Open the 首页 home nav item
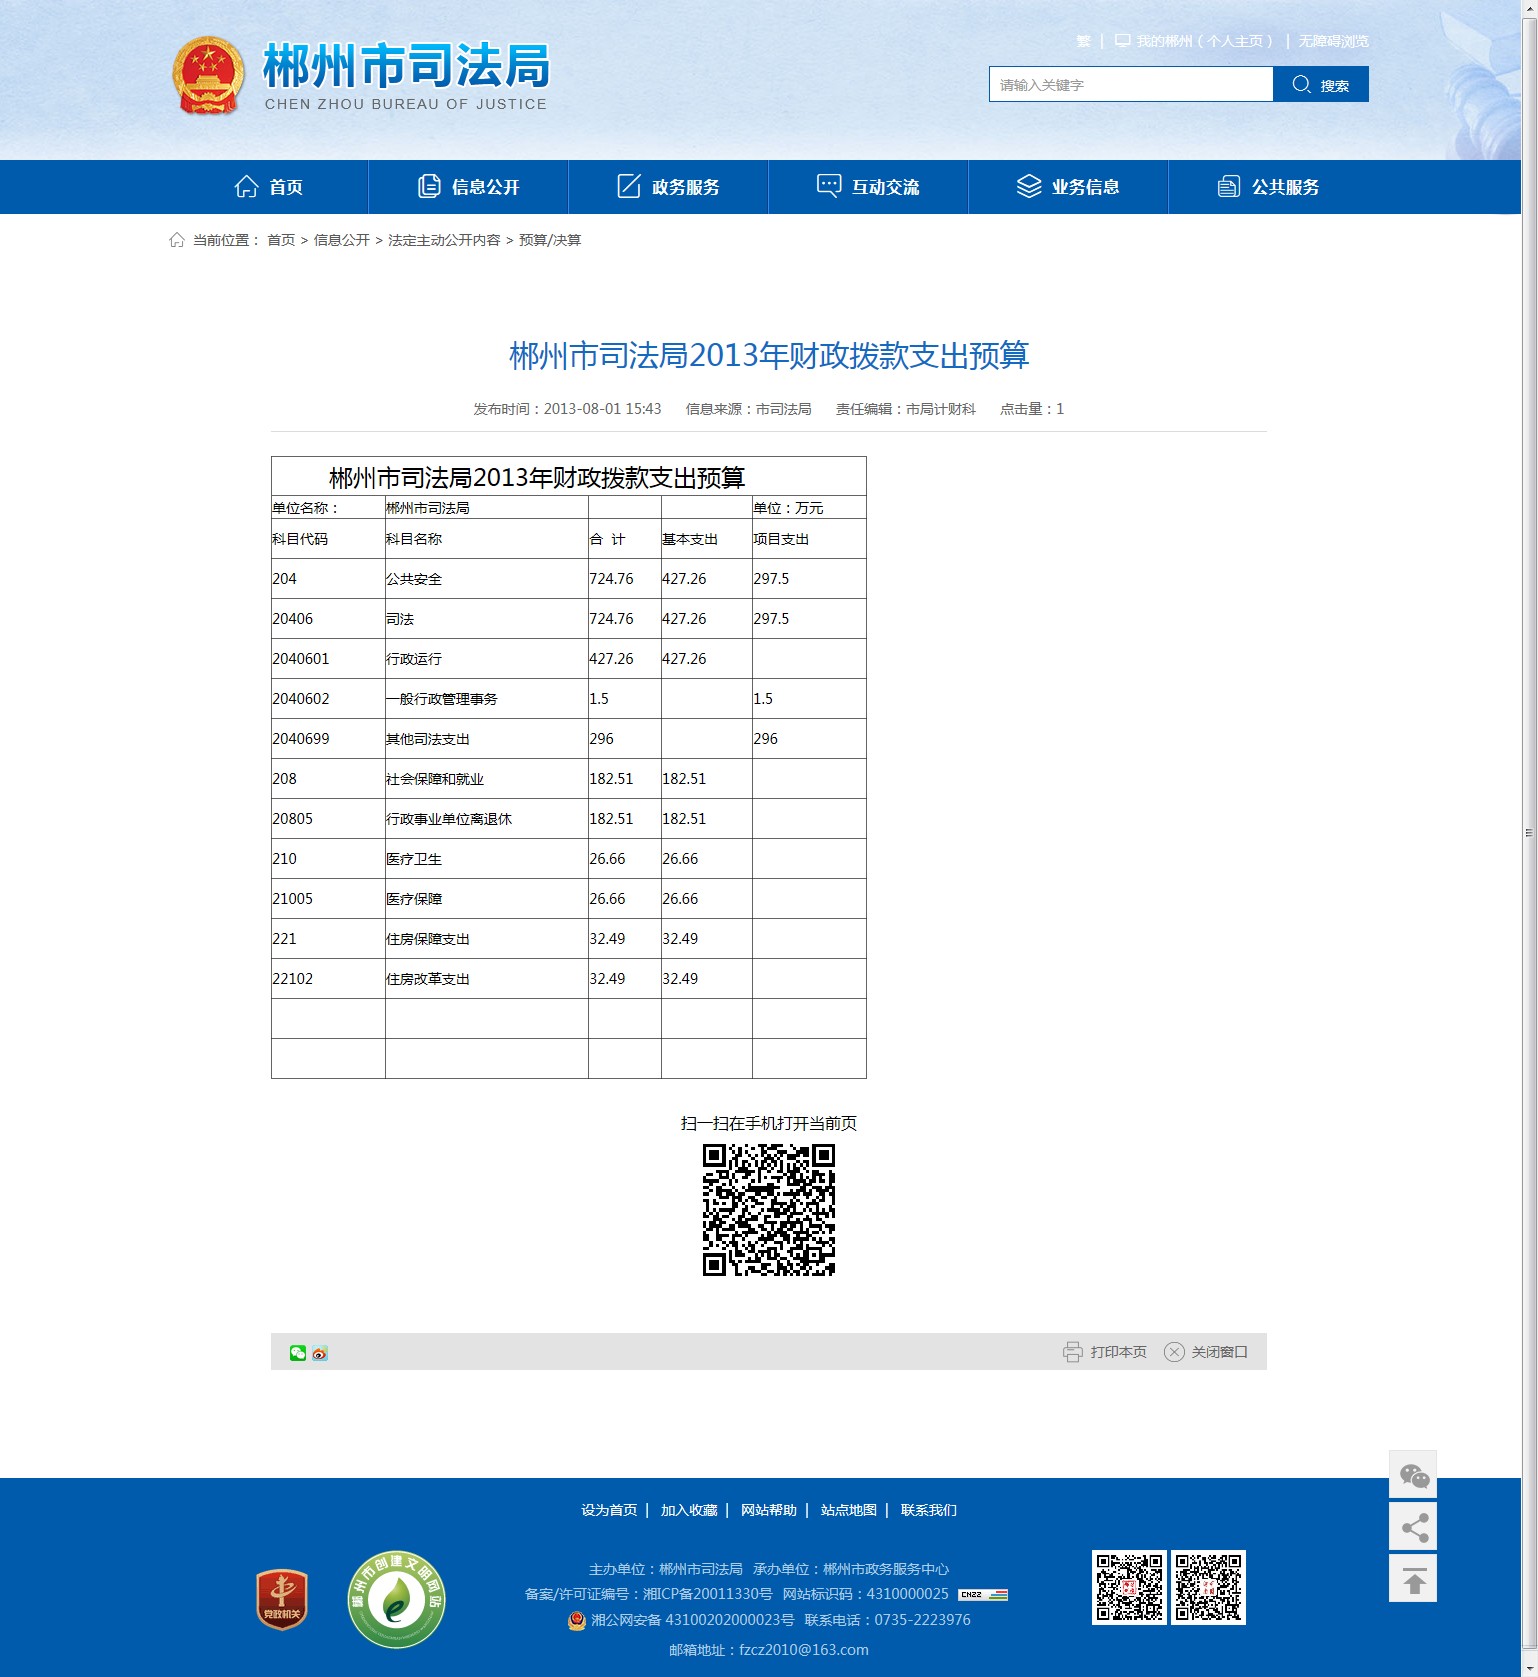 [x=269, y=187]
